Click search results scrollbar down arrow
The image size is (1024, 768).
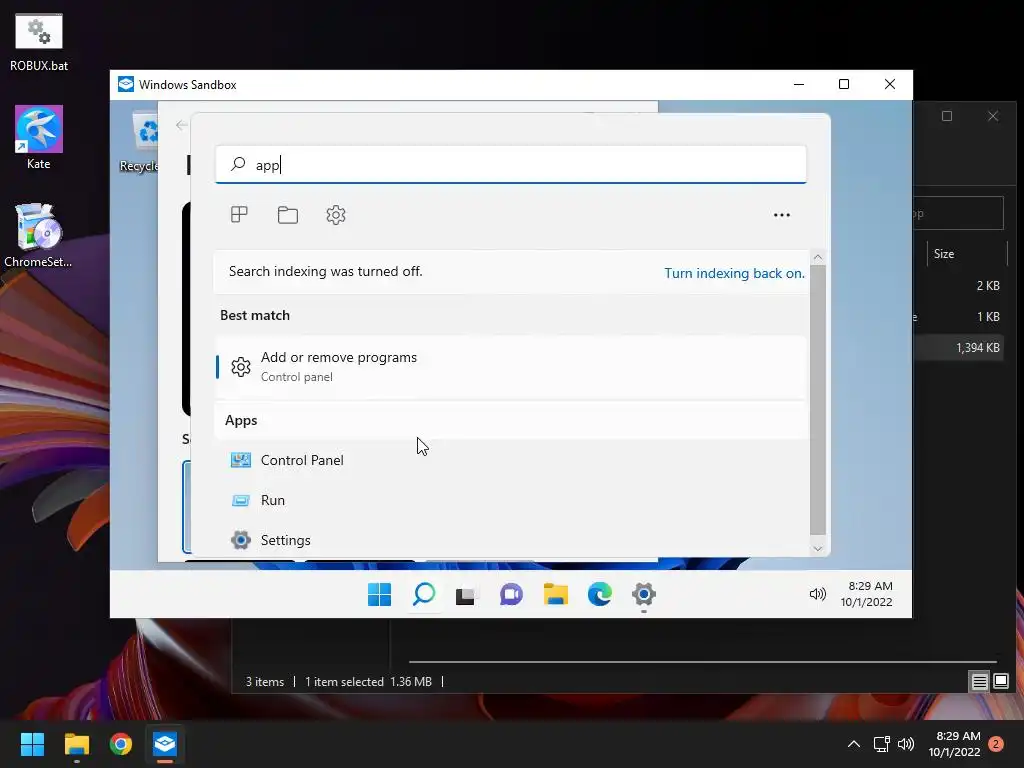pyautogui.click(x=818, y=549)
